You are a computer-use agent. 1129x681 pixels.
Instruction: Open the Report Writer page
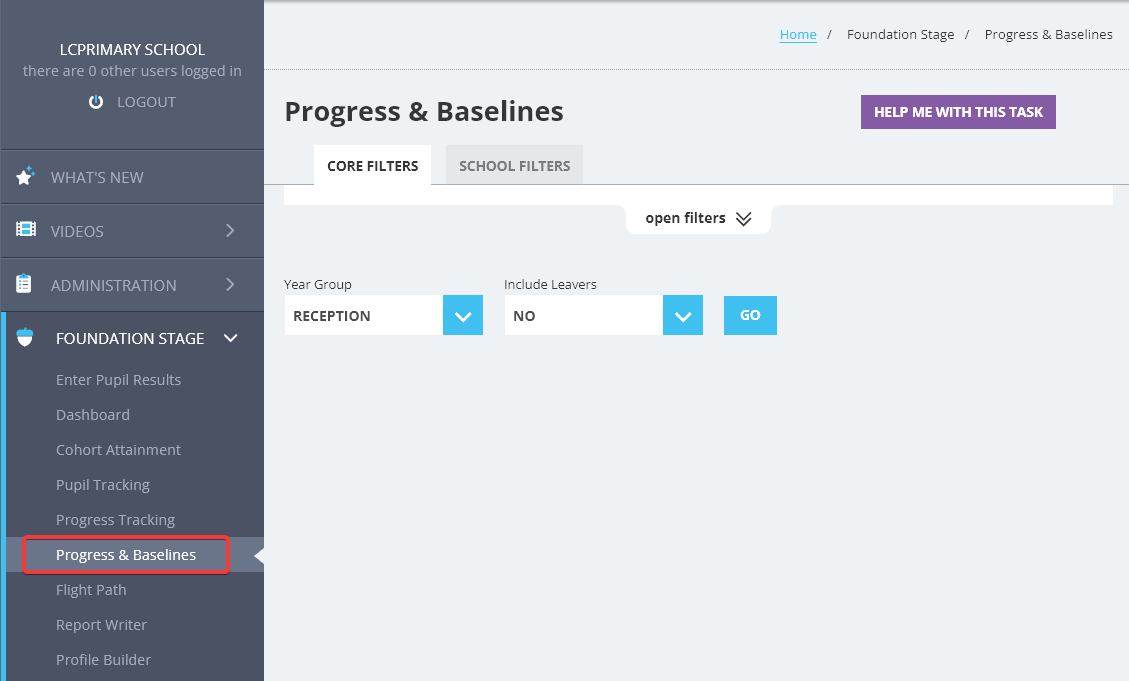click(102, 625)
